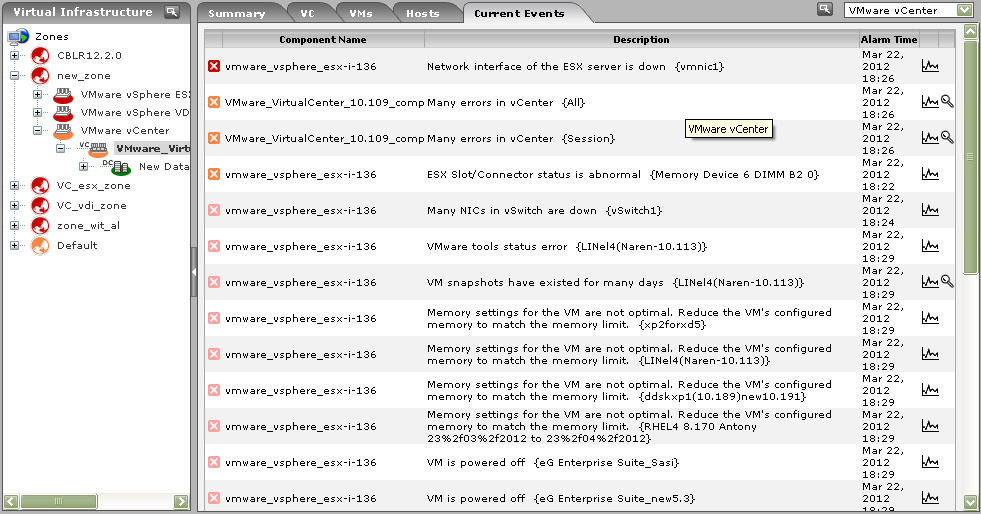The height and width of the screenshot is (514, 981).
Task: Expand the VC_esx_zone node
Action: [14, 186]
